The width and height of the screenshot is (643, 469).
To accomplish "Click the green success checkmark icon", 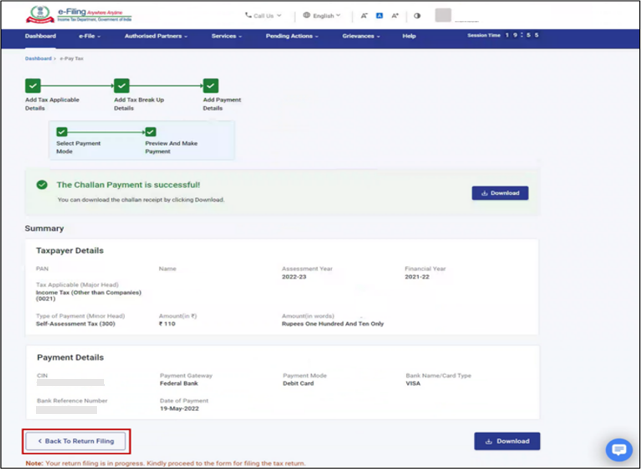I will coord(41,185).
